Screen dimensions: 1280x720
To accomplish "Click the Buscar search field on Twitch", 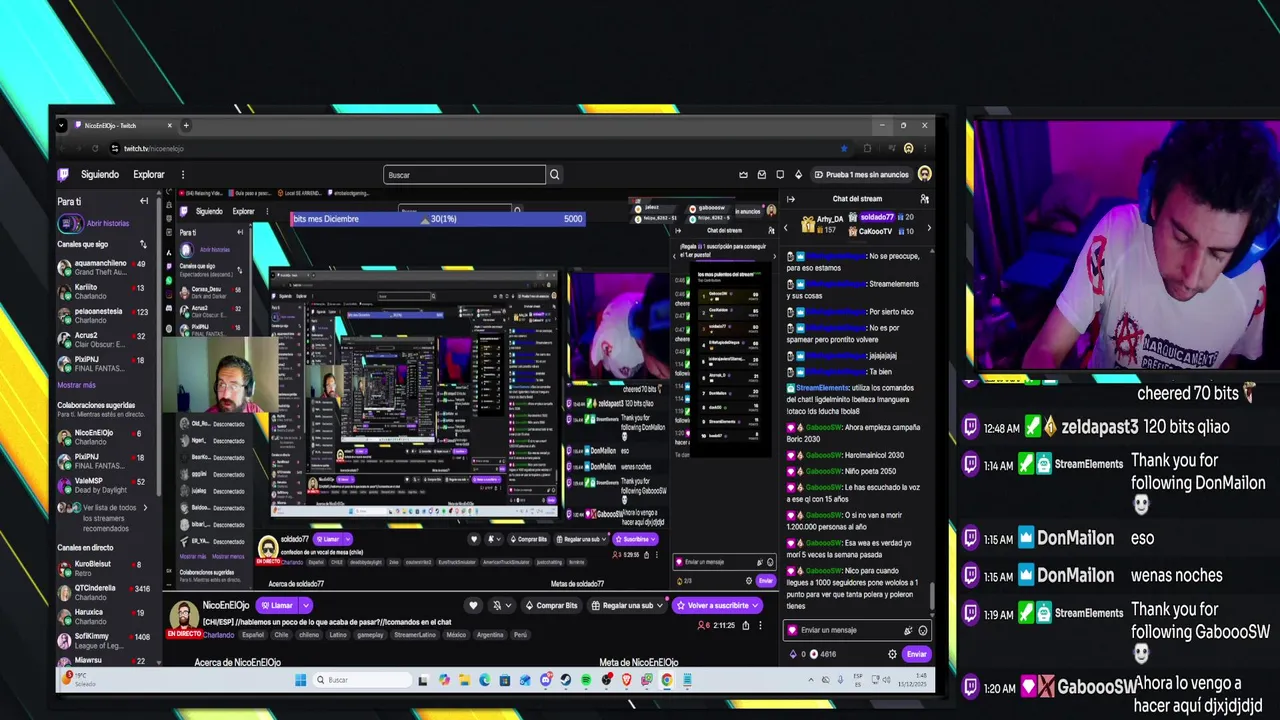I will [465, 175].
